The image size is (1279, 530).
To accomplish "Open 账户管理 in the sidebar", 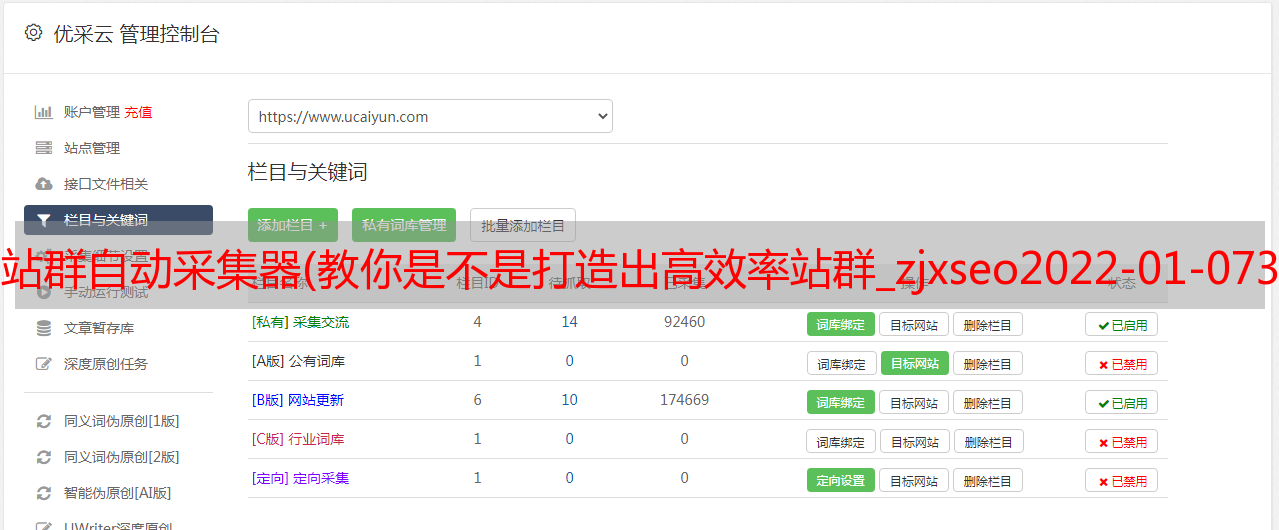I will point(92,112).
